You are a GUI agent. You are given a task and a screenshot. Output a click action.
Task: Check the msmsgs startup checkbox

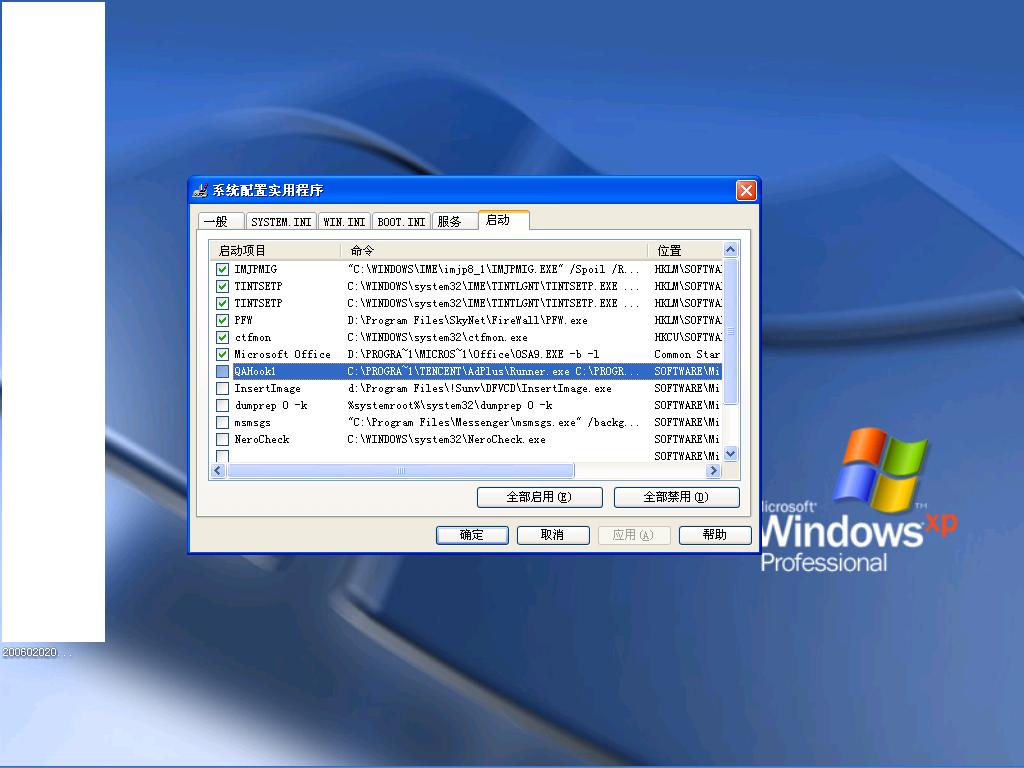click(x=222, y=422)
